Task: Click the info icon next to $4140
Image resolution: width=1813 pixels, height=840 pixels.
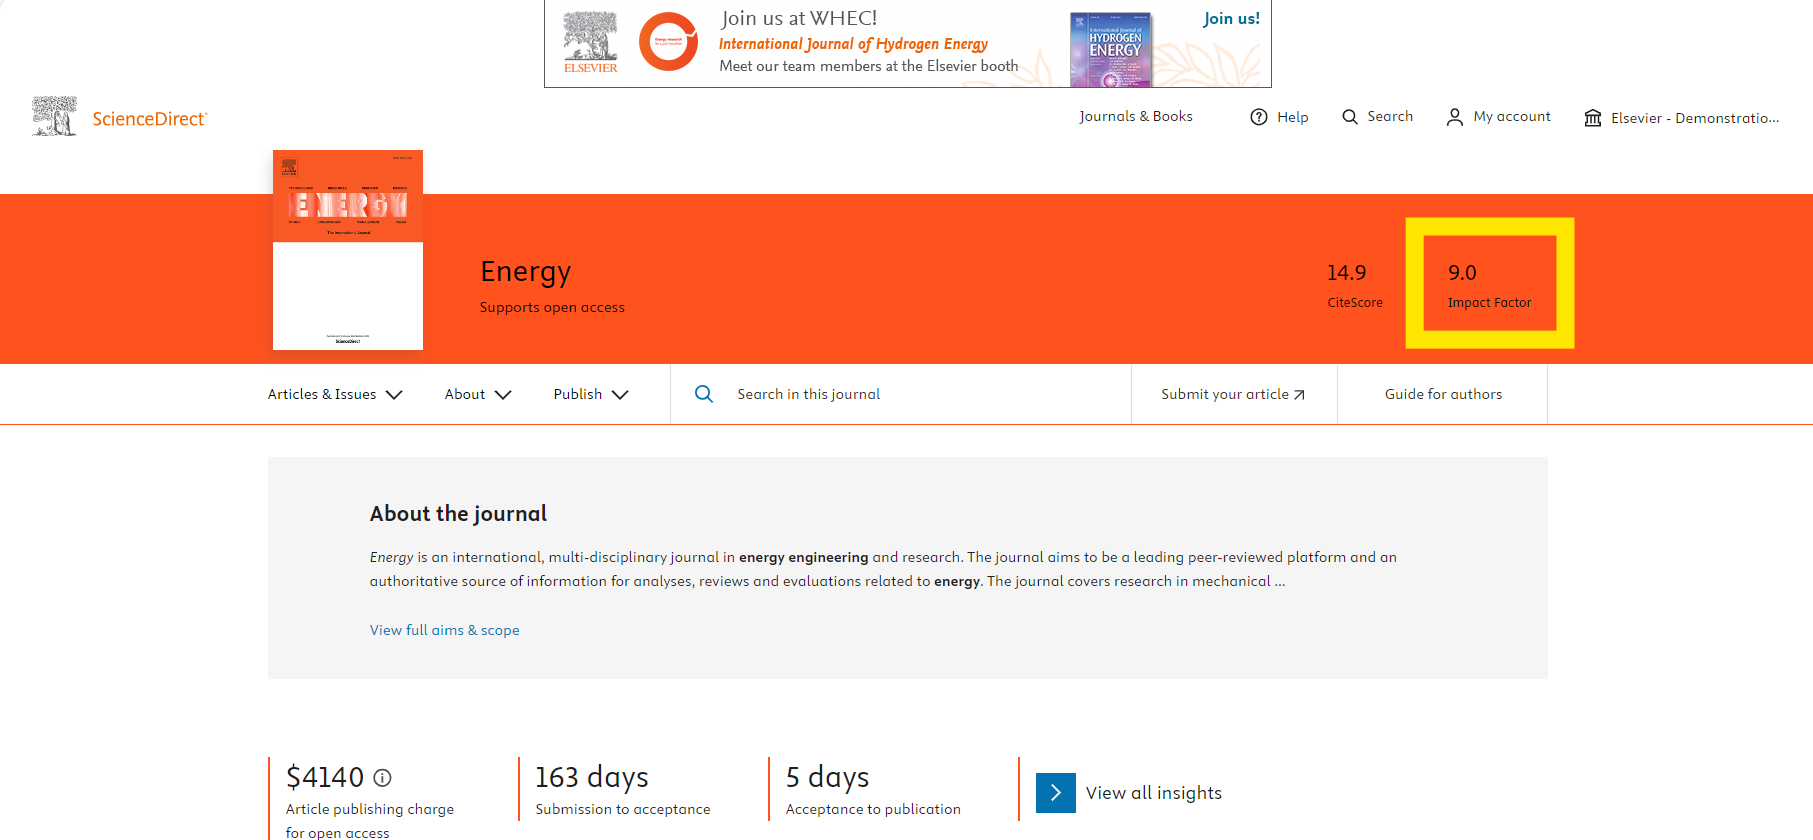Action: pyautogui.click(x=382, y=777)
